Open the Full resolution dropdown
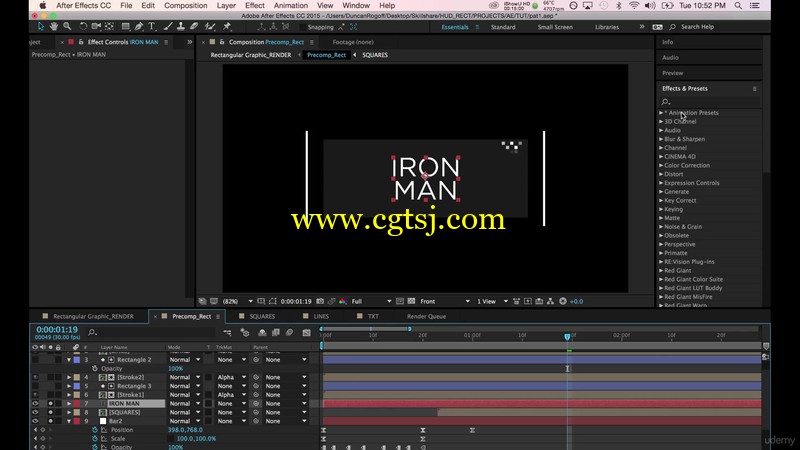Screen dimensions: 800x450 371,302
